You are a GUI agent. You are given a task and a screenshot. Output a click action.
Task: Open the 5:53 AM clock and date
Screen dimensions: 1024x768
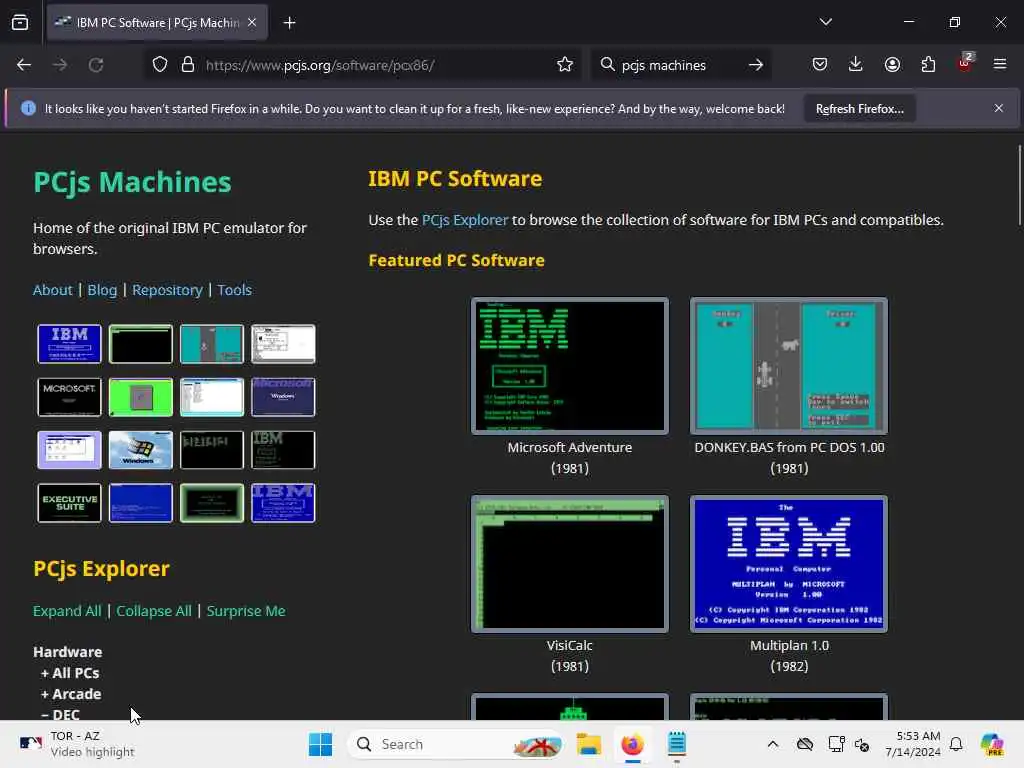click(x=912, y=744)
